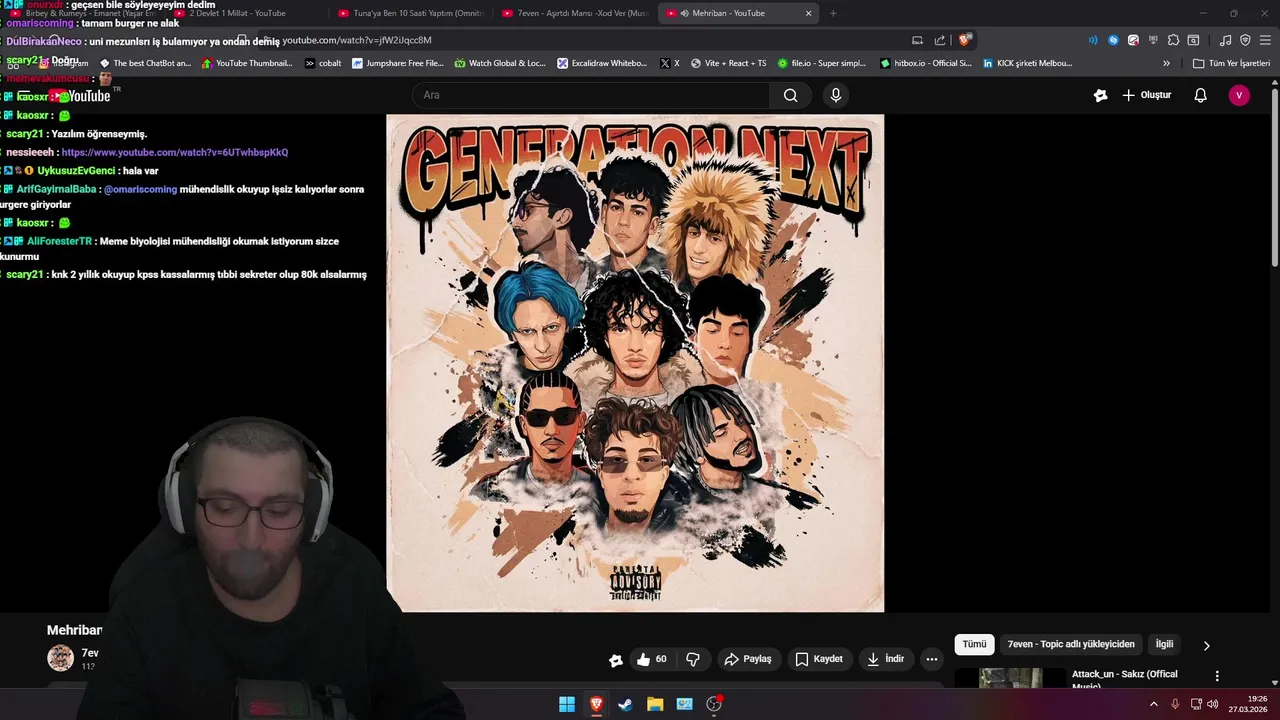Open options for Attack_un - Sakız video
Viewport: 1280px width, 720px height.
click(x=1217, y=676)
